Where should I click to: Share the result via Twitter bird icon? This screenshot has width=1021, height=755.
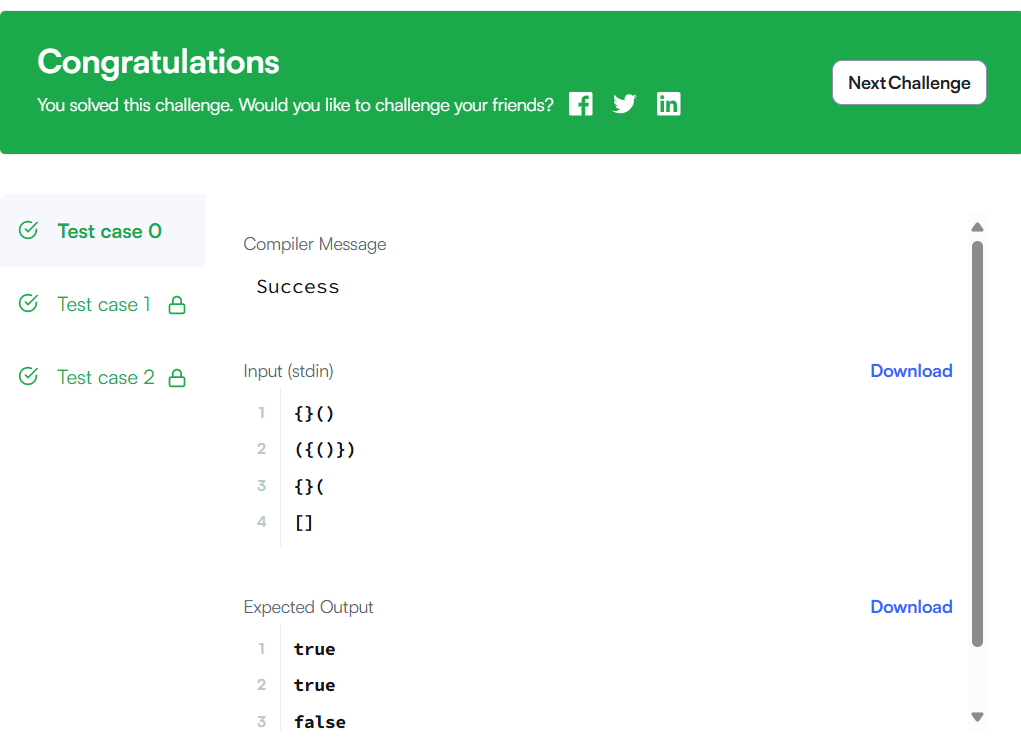pos(624,104)
